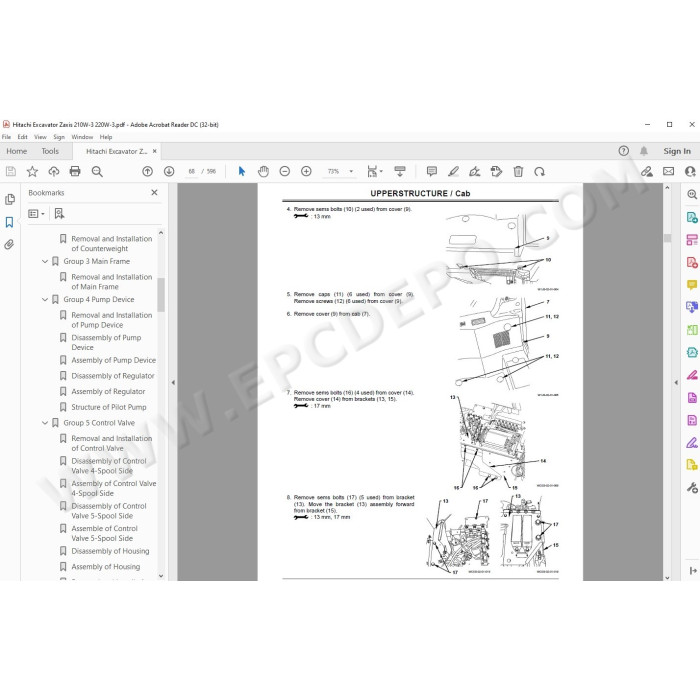The width and height of the screenshot is (700, 700).
Task: Collapse the left navigation pane arrow
Action: click(173, 382)
